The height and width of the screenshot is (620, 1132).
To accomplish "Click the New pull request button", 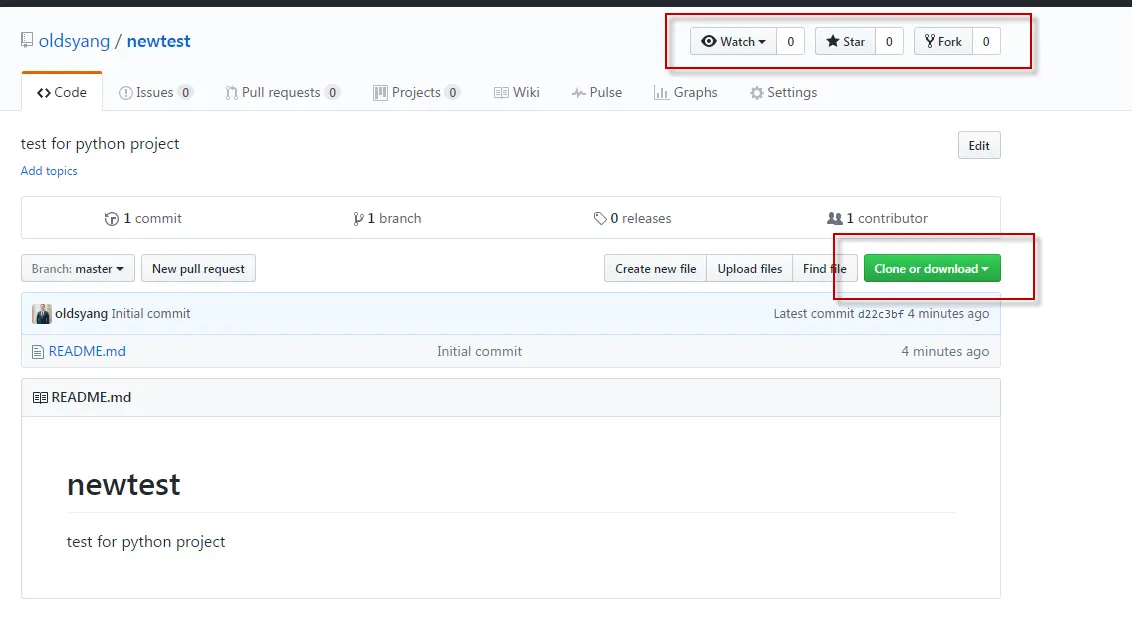I will [199, 268].
